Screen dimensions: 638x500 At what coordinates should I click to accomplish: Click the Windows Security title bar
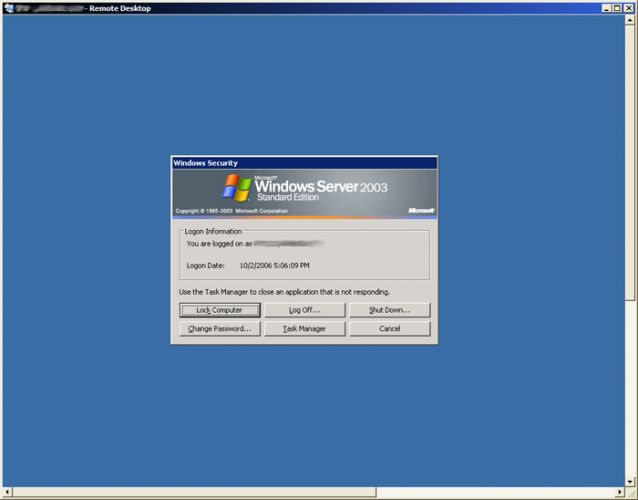pyautogui.click(x=304, y=163)
